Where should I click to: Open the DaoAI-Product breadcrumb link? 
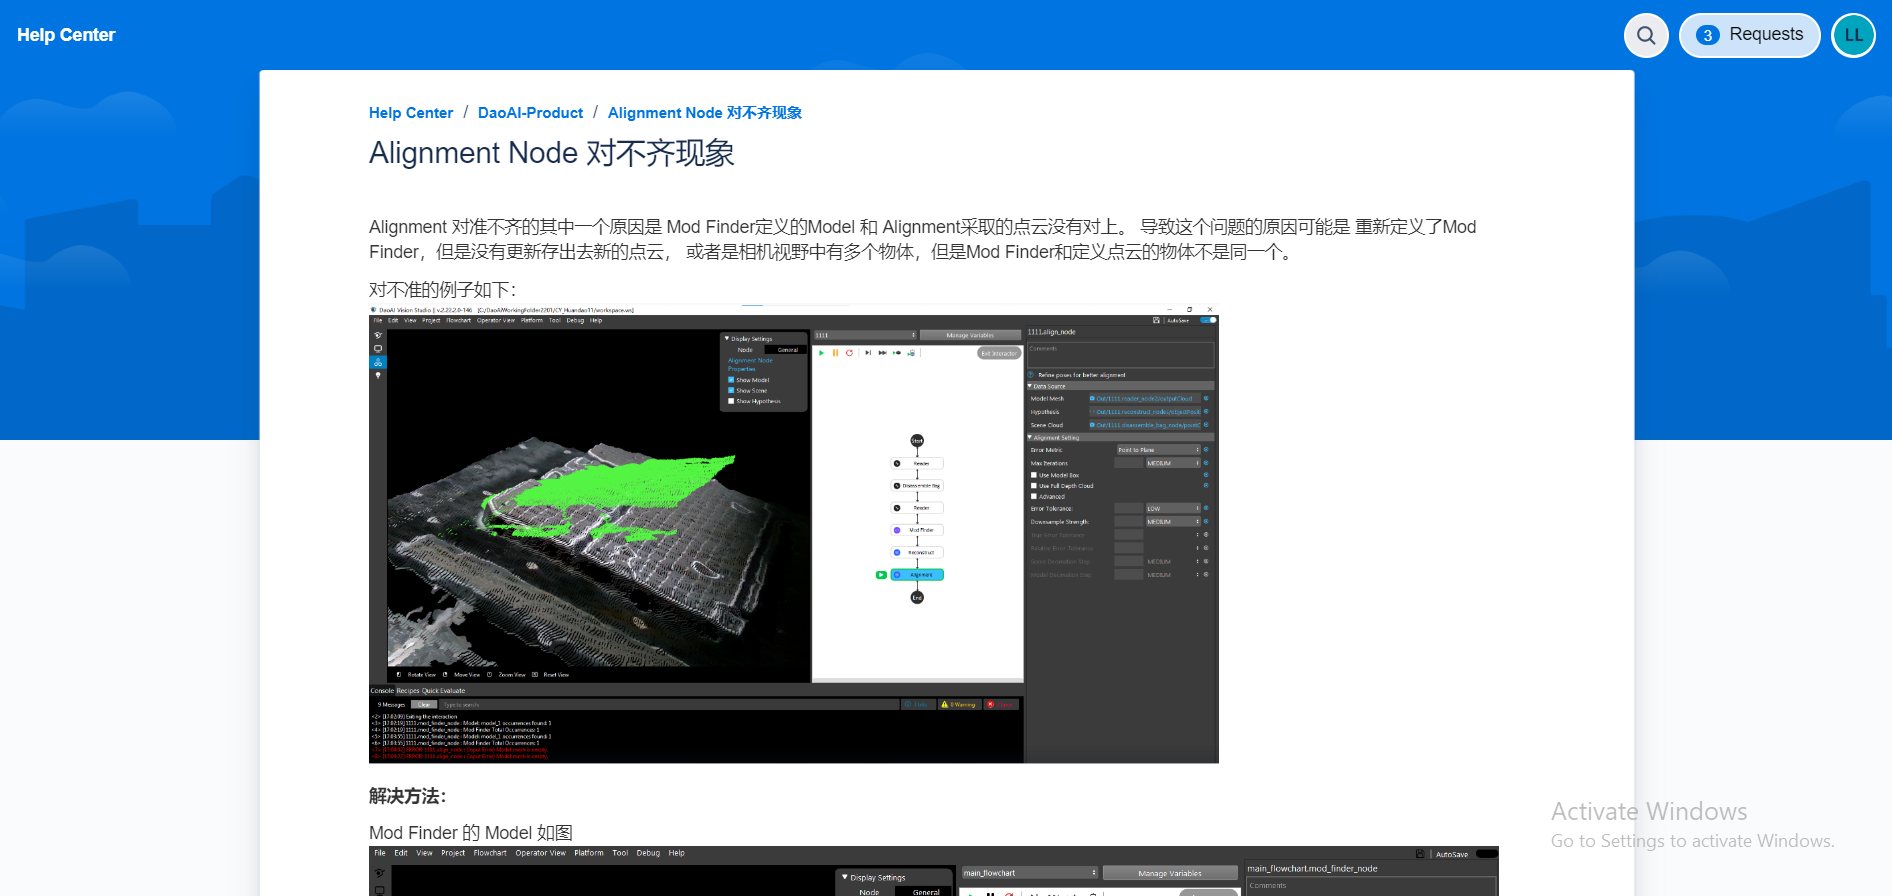coord(530,113)
